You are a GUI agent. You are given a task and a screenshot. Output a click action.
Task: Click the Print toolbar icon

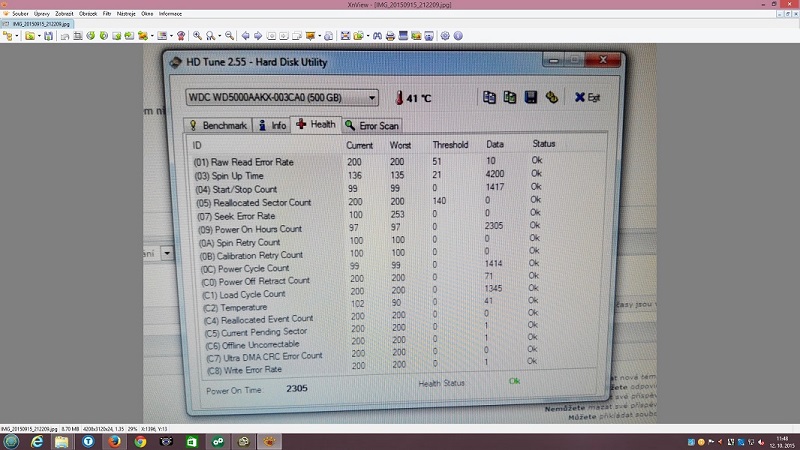point(390,36)
